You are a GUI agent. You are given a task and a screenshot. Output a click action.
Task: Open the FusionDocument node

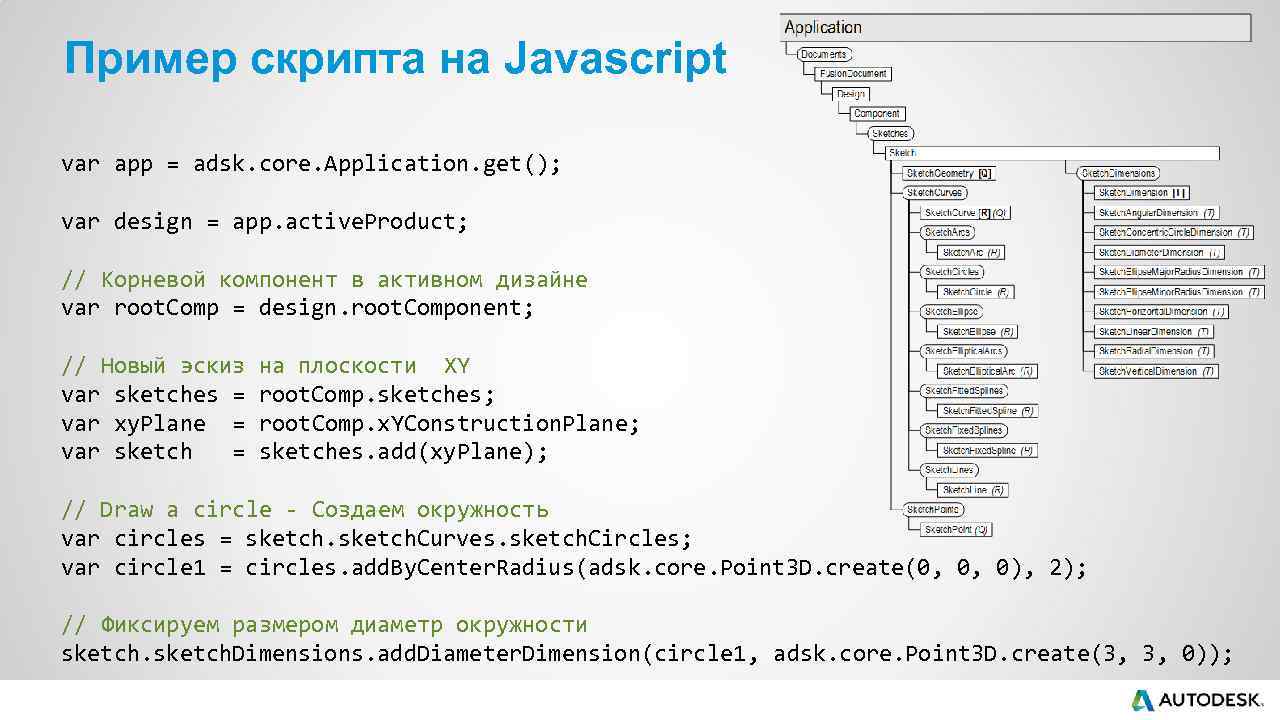point(854,74)
